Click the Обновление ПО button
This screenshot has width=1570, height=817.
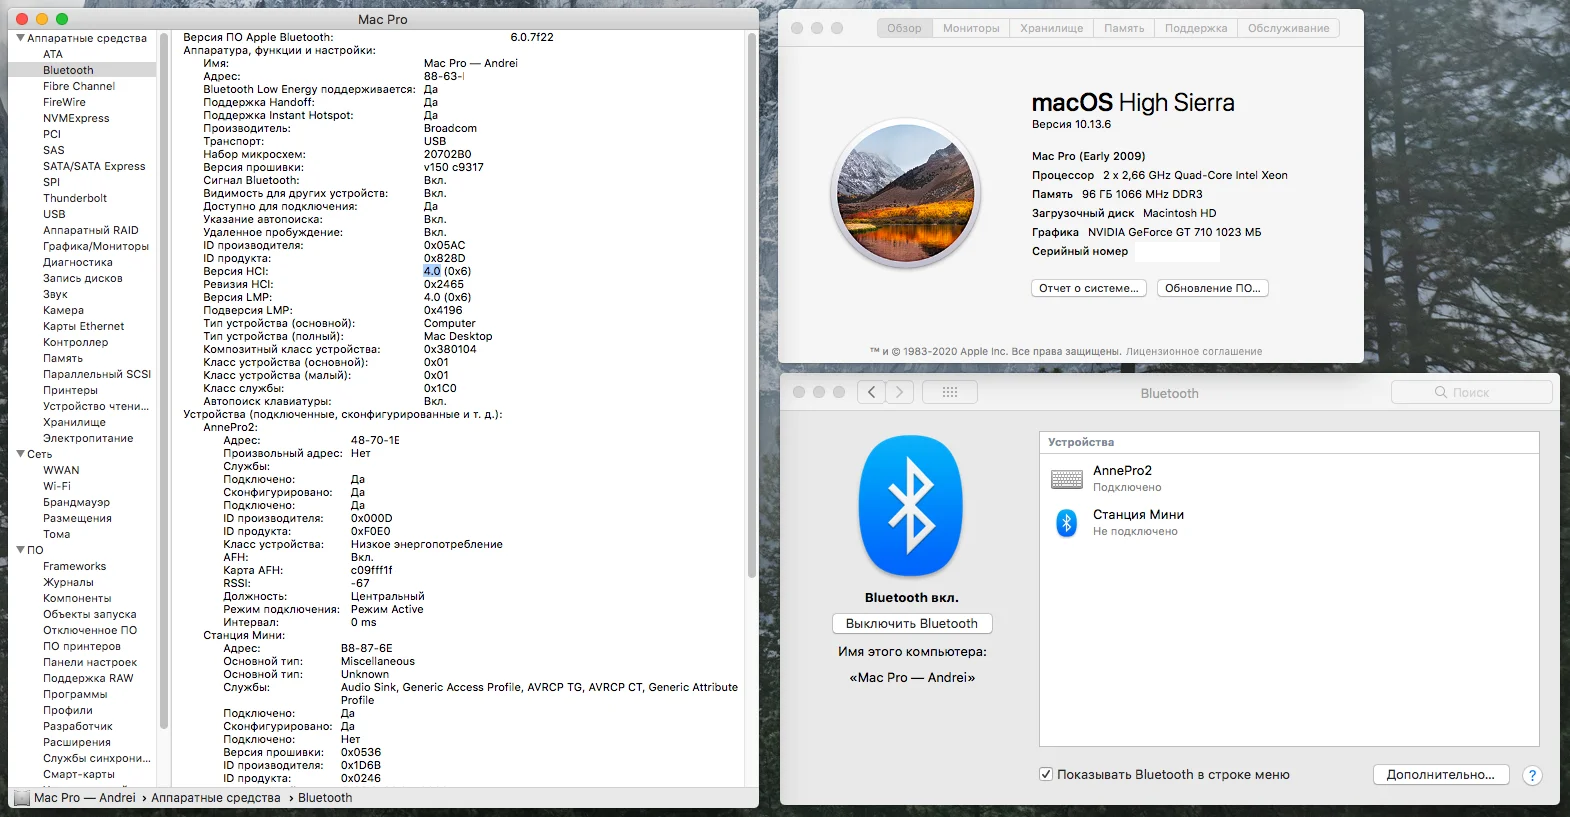pyautogui.click(x=1213, y=288)
